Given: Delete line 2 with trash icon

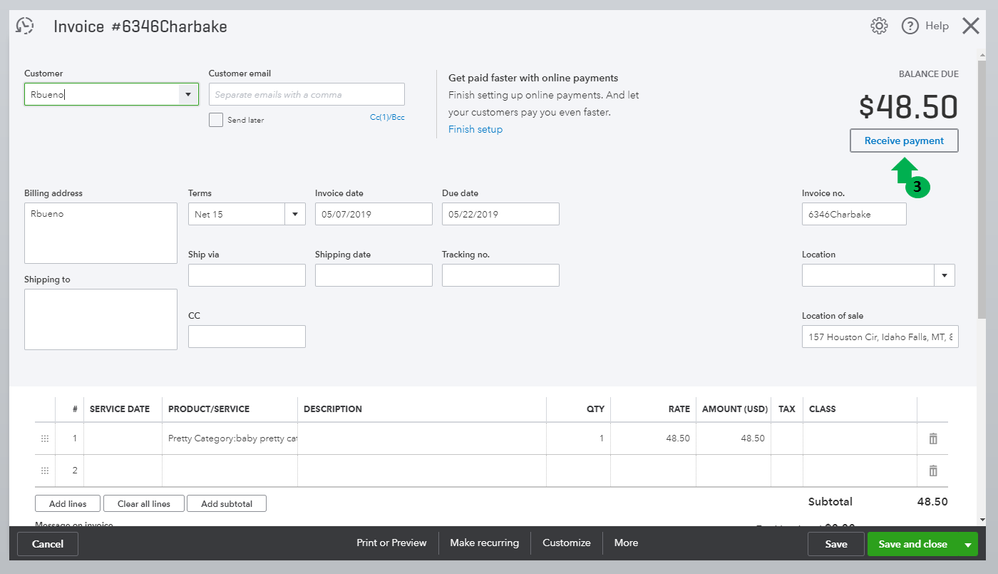Looking at the screenshot, I should (x=933, y=471).
